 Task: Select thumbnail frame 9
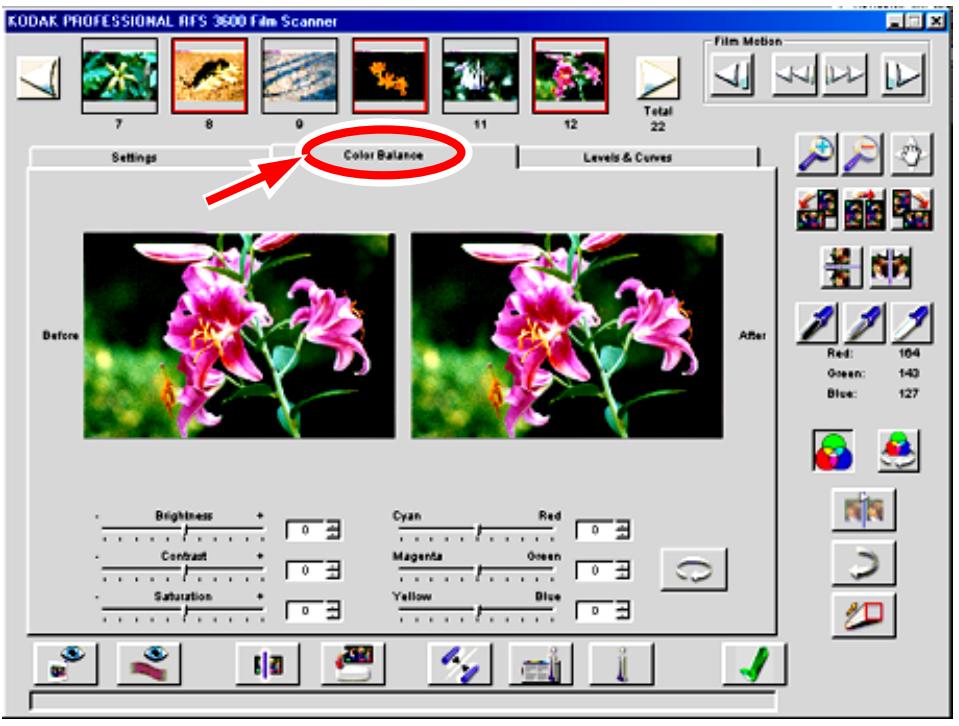[300, 76]
